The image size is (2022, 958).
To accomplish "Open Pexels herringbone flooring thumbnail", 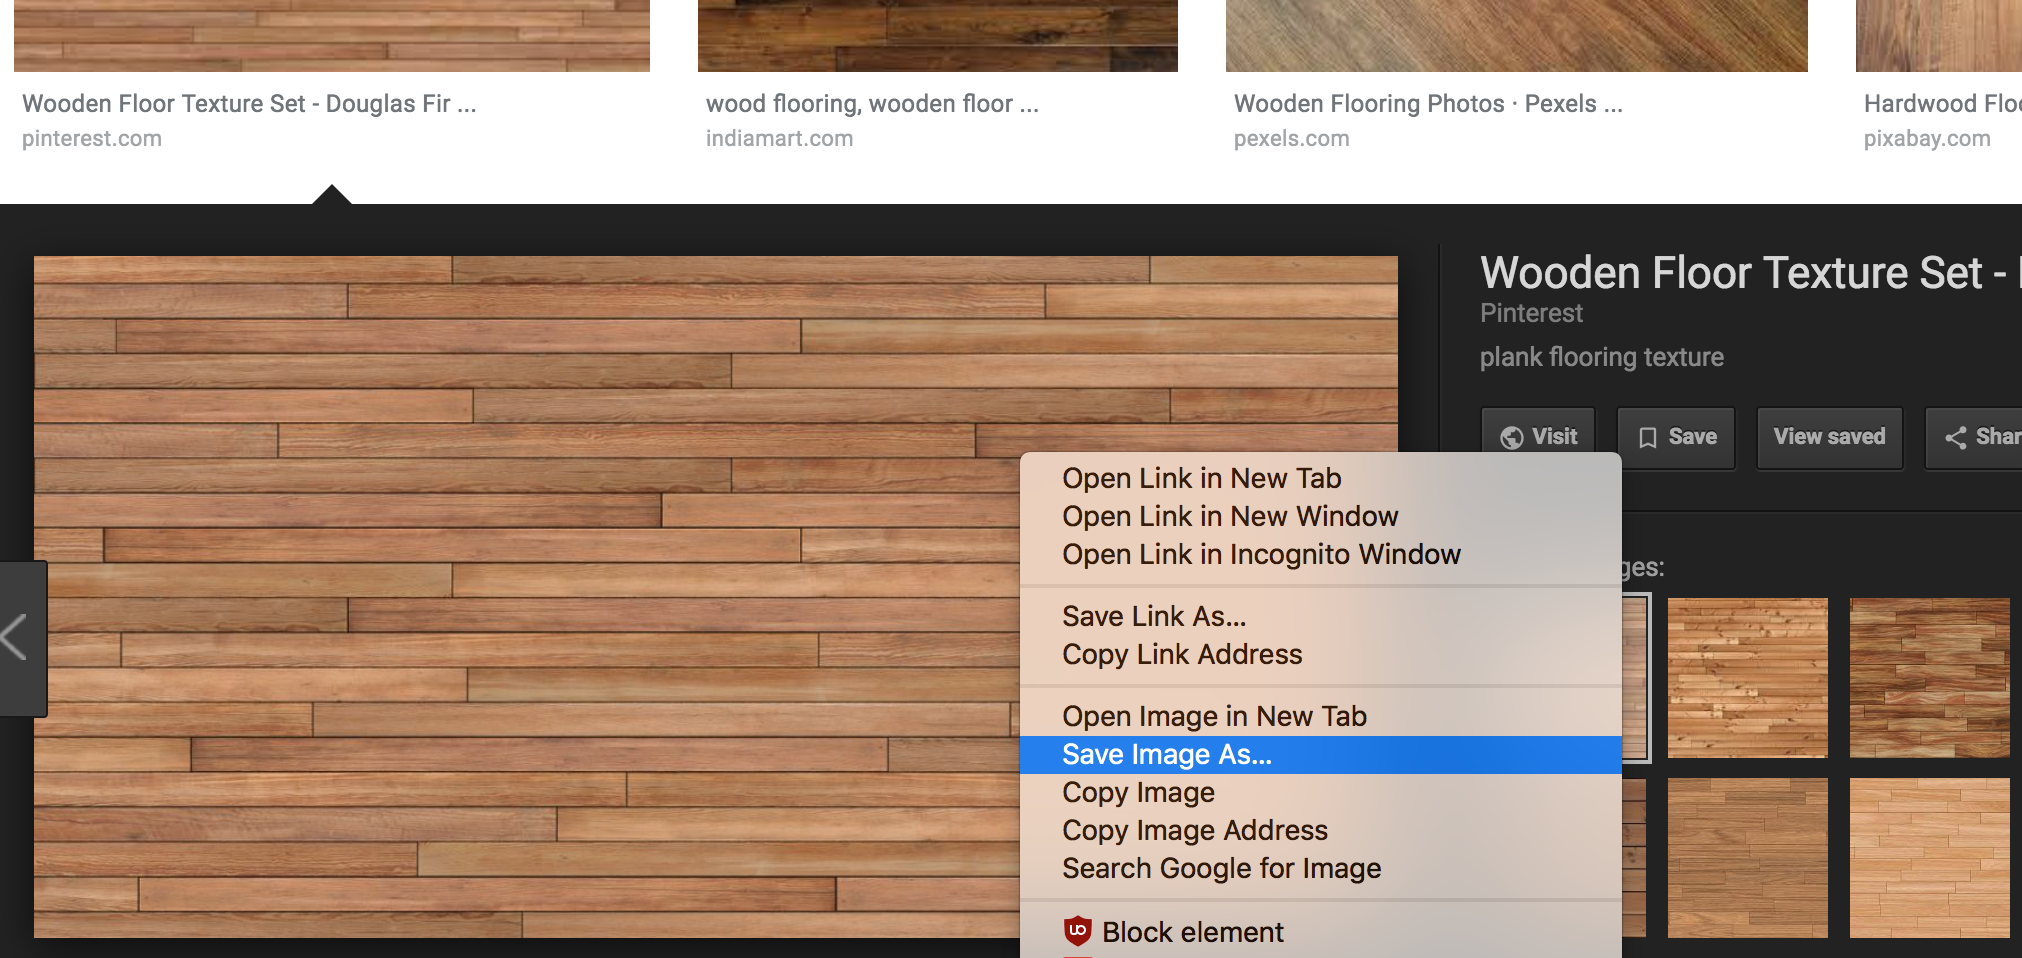I will (1517, 36).
